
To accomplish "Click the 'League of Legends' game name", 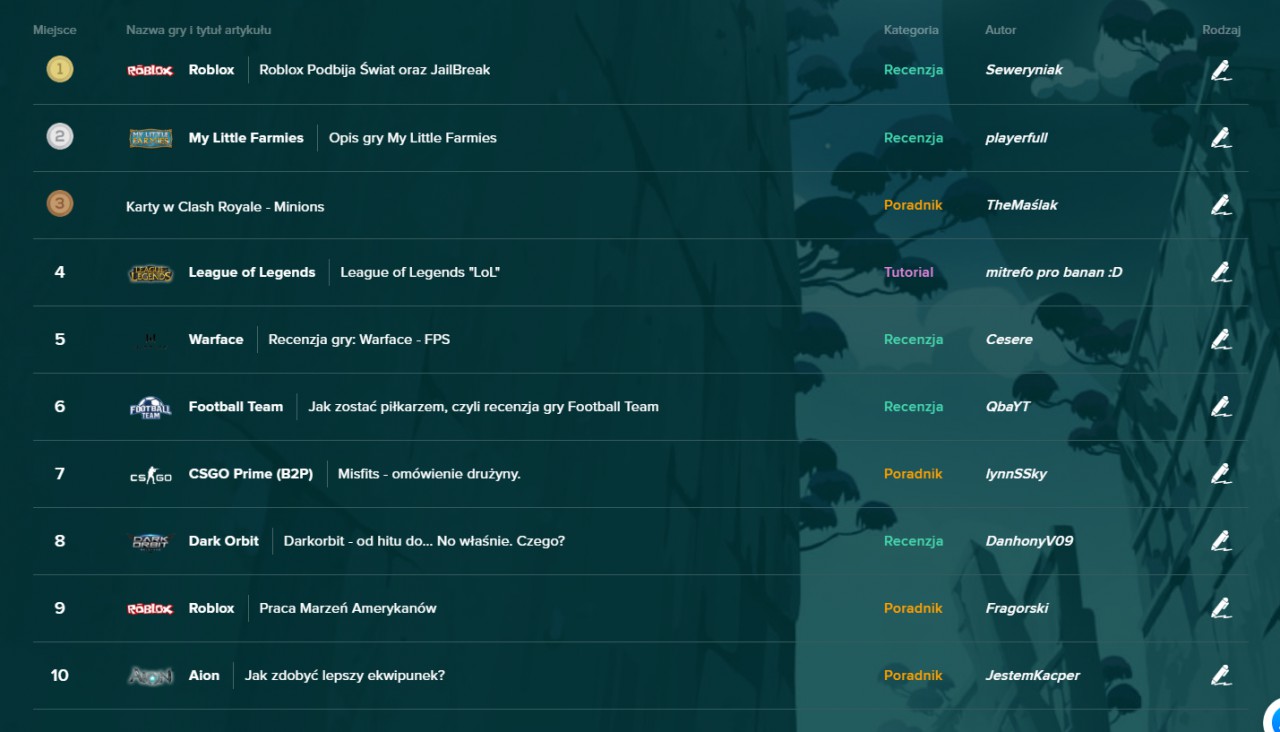I will pos(252,272).
